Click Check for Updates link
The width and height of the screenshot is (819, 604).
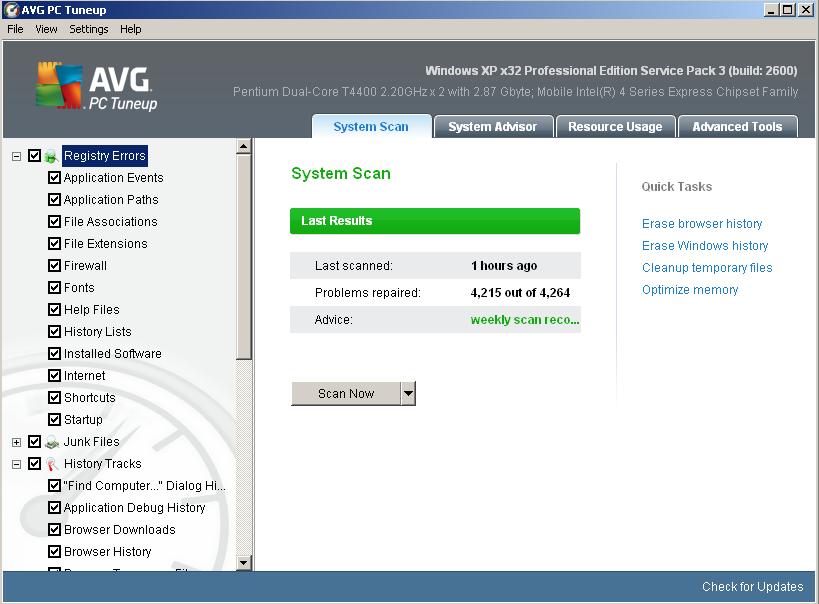click(x=753, y=587)
